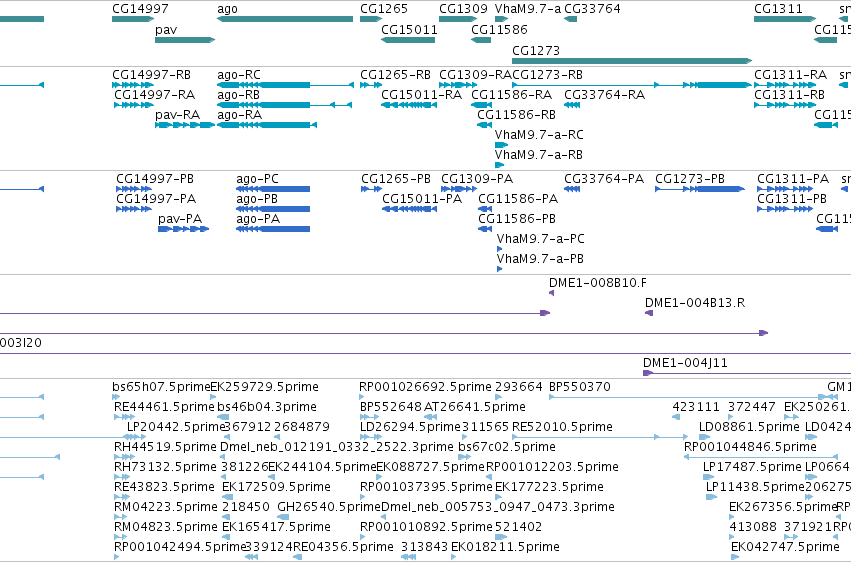851x562 pixels.
Task: Select the CG1311-RB transcript
Action: coord(785,105)
